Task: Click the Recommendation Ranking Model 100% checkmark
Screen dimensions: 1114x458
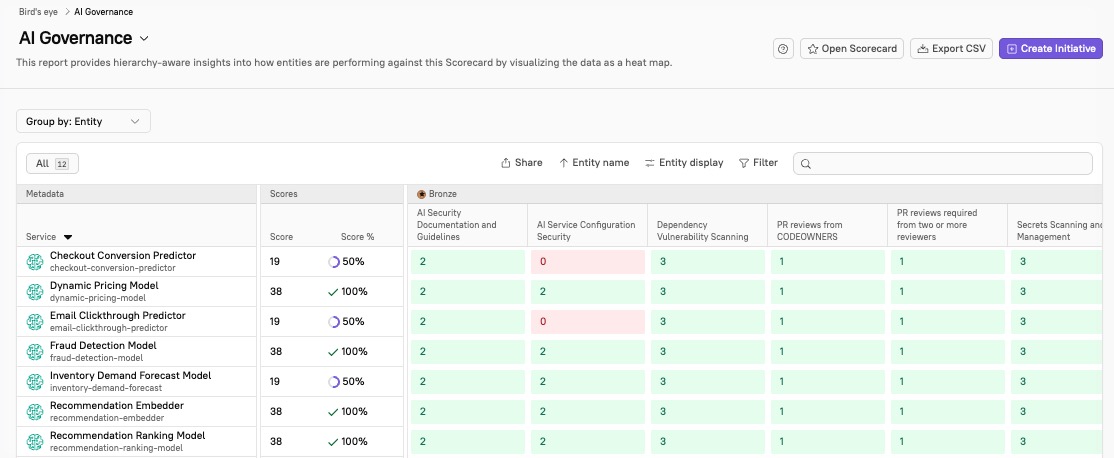Action: point(332,441)
